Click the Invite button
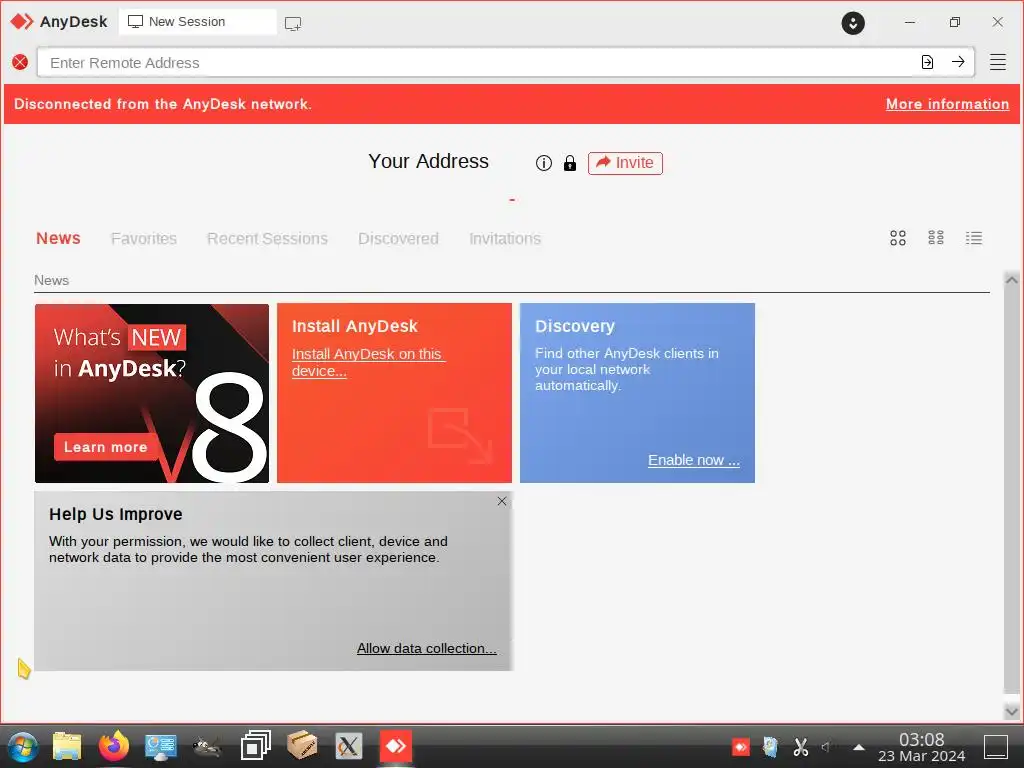1024x768 pixels. point(625,163)
